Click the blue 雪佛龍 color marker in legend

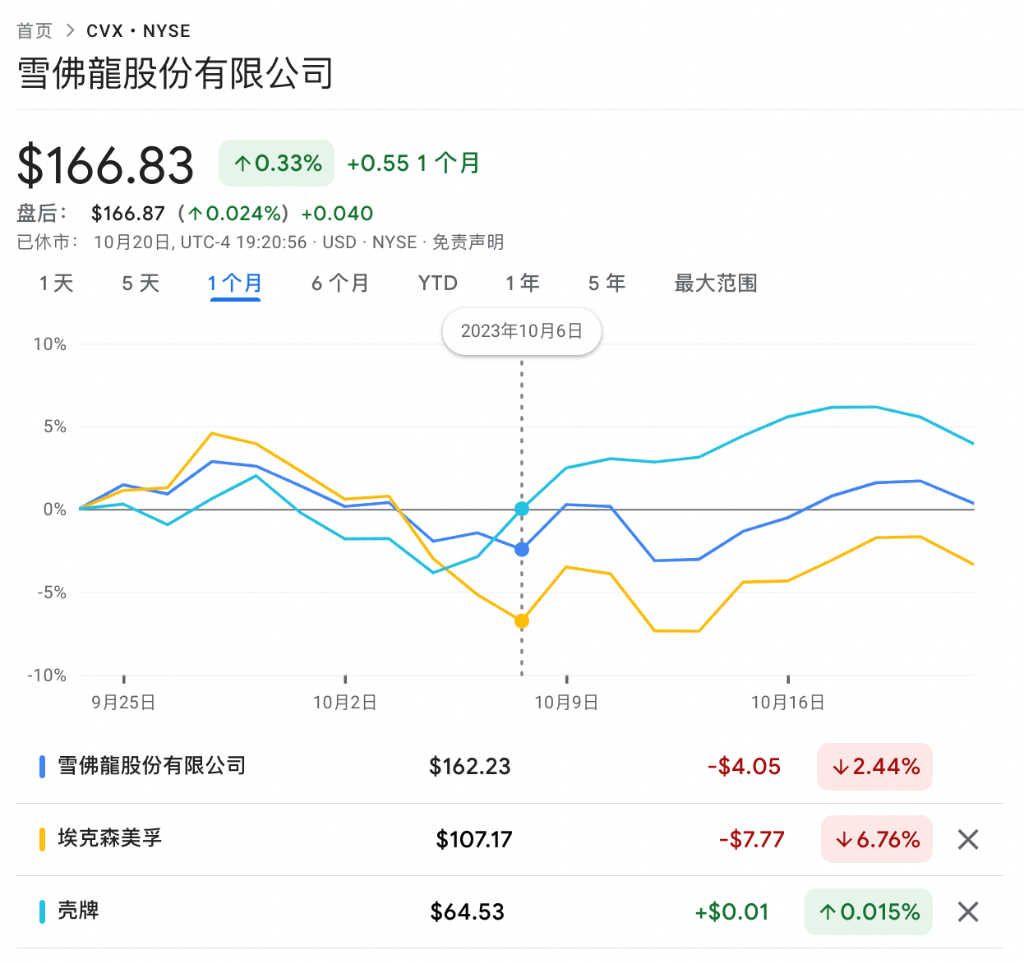(43, 767)
